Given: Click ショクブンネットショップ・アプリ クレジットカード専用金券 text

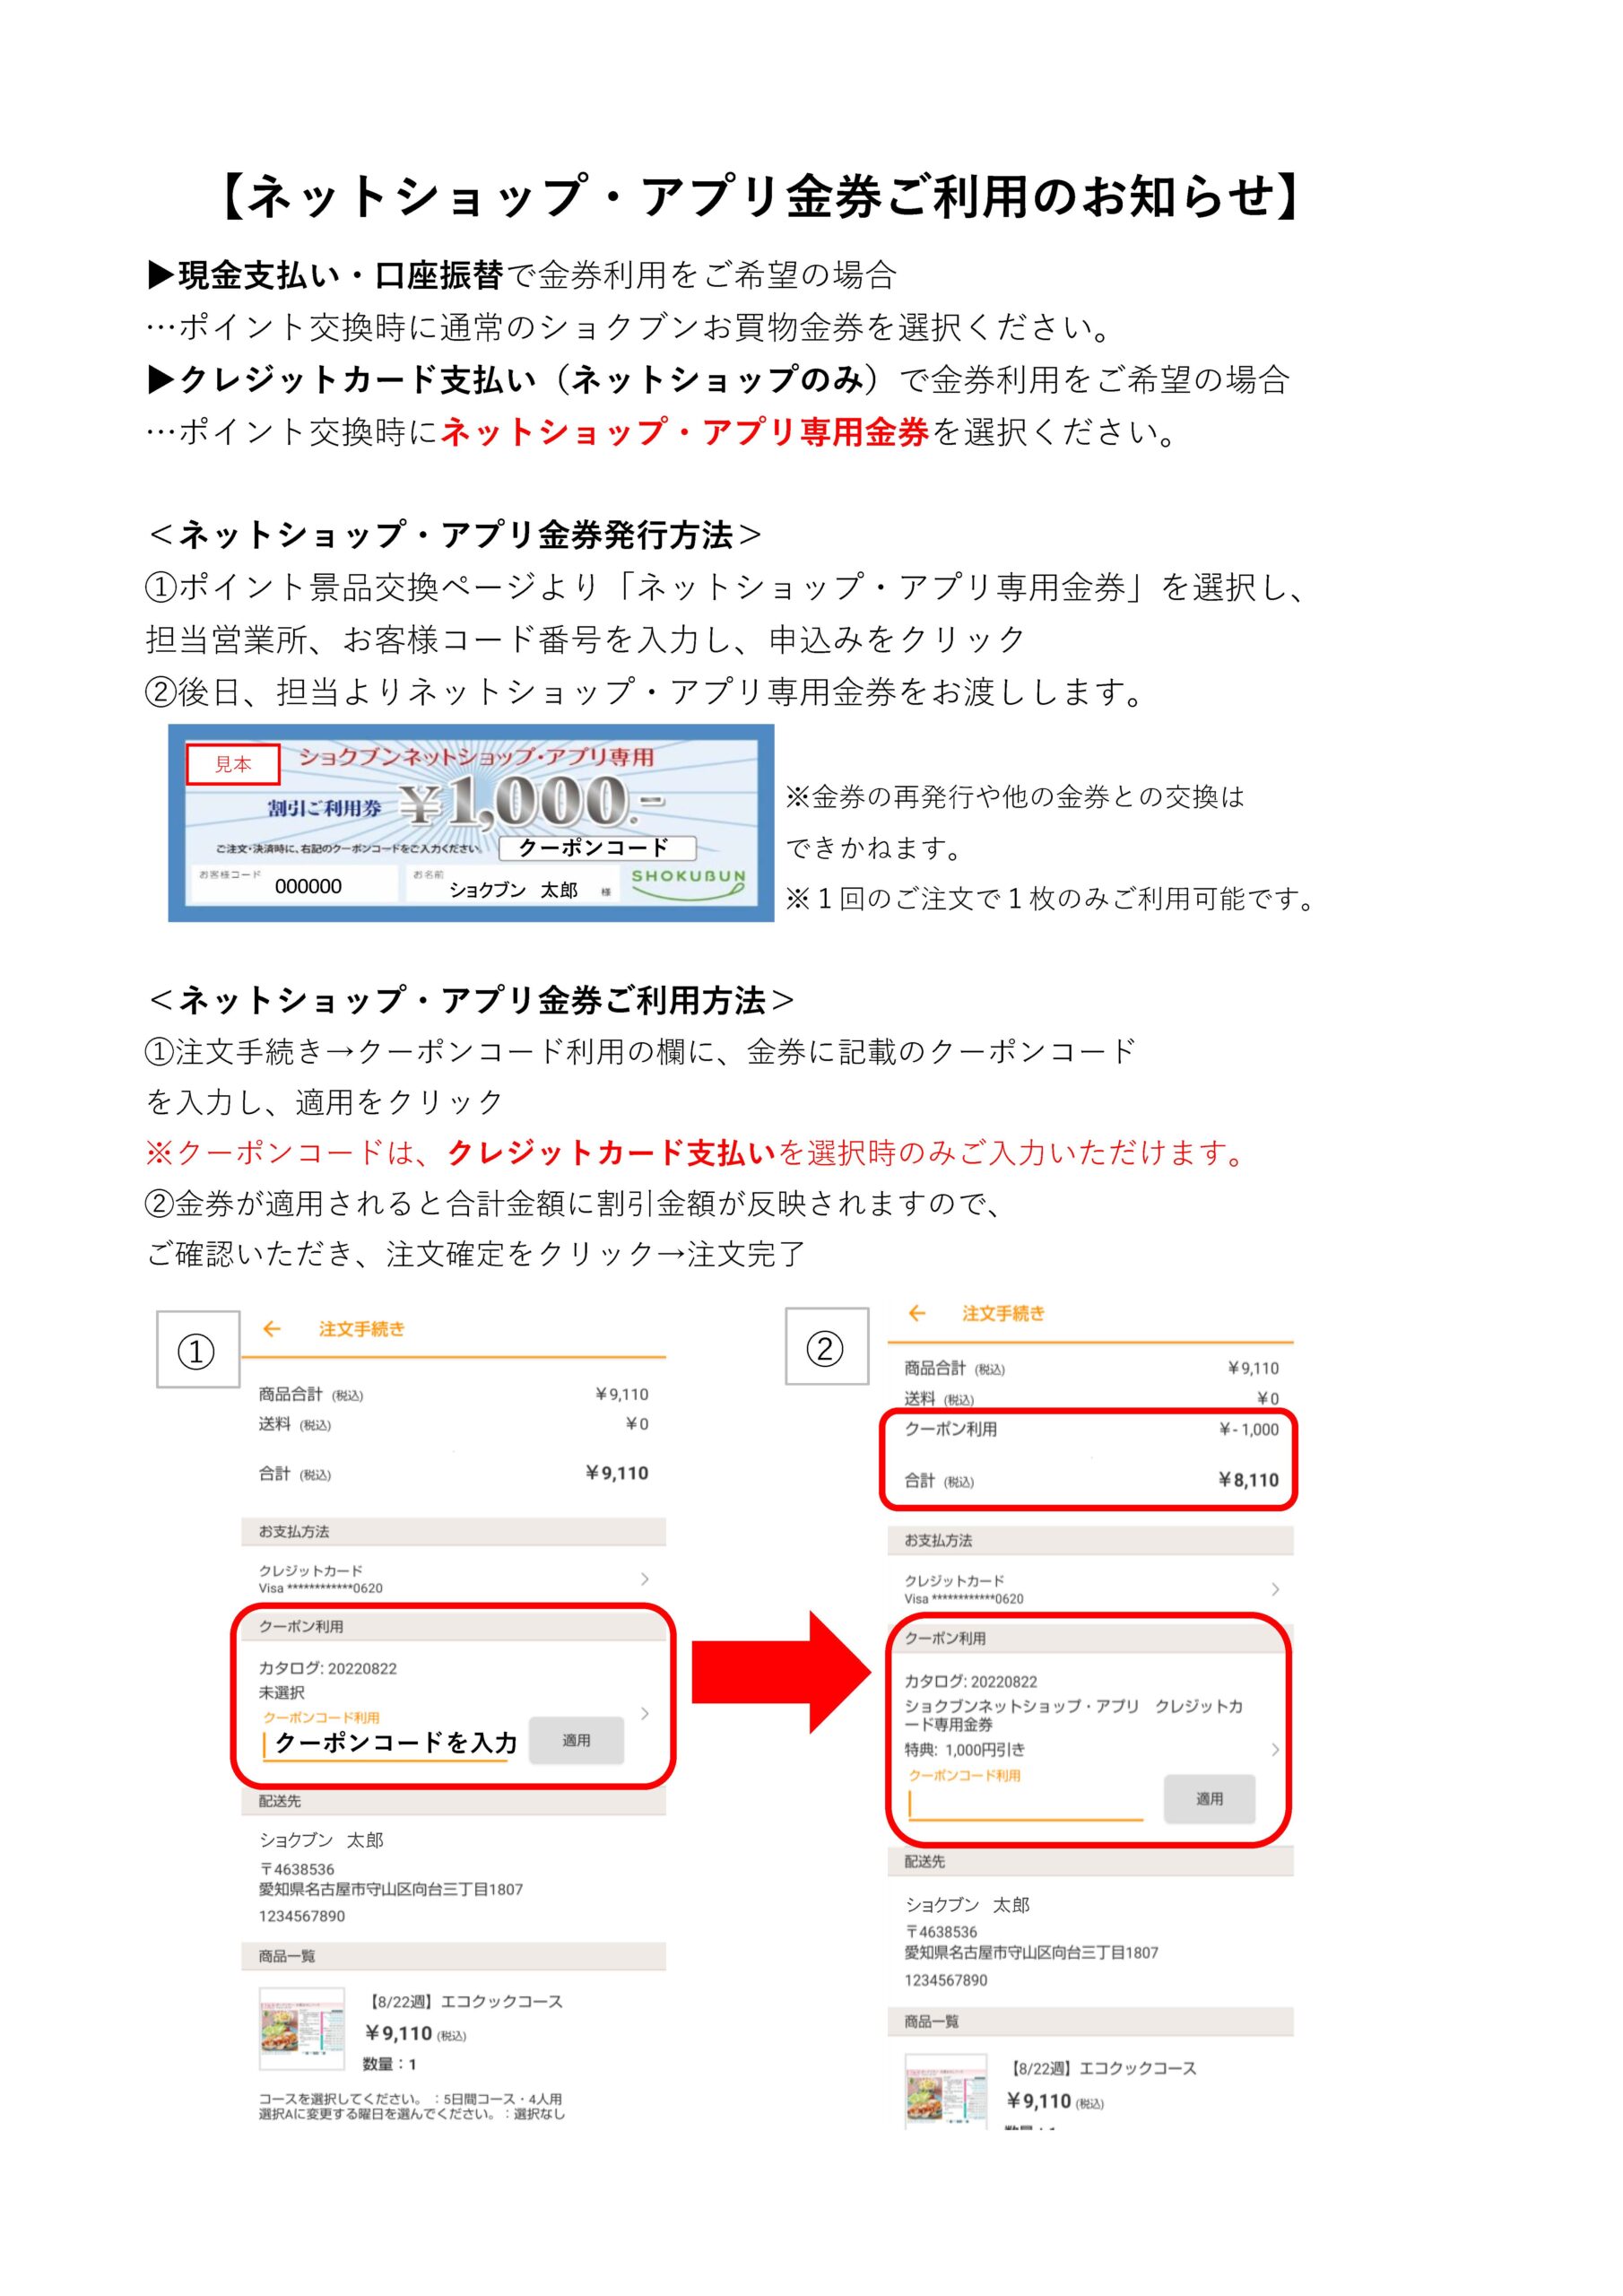Looking at the screenshot, I should (x=1073, y=1715).
